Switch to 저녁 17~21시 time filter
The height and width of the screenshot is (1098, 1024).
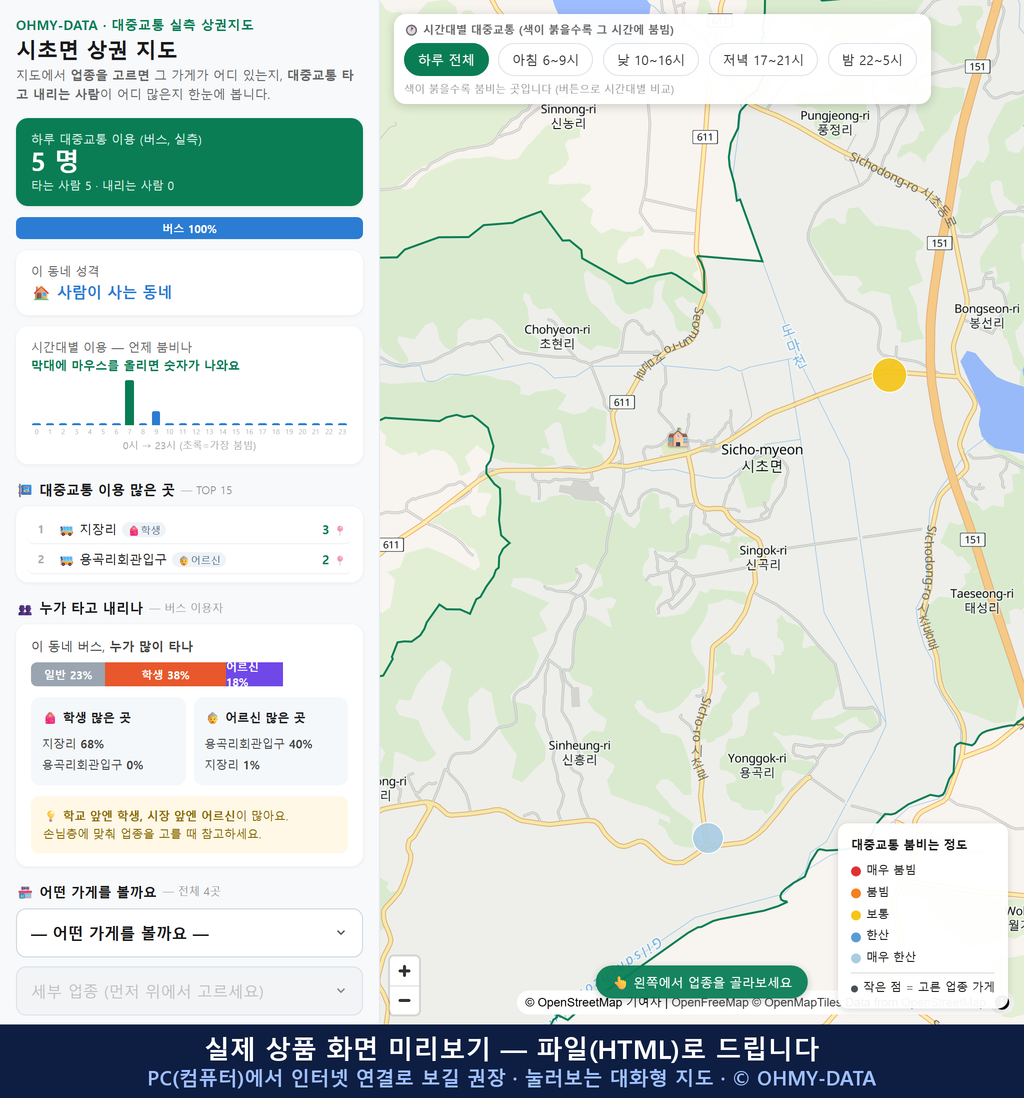point(763,60)
